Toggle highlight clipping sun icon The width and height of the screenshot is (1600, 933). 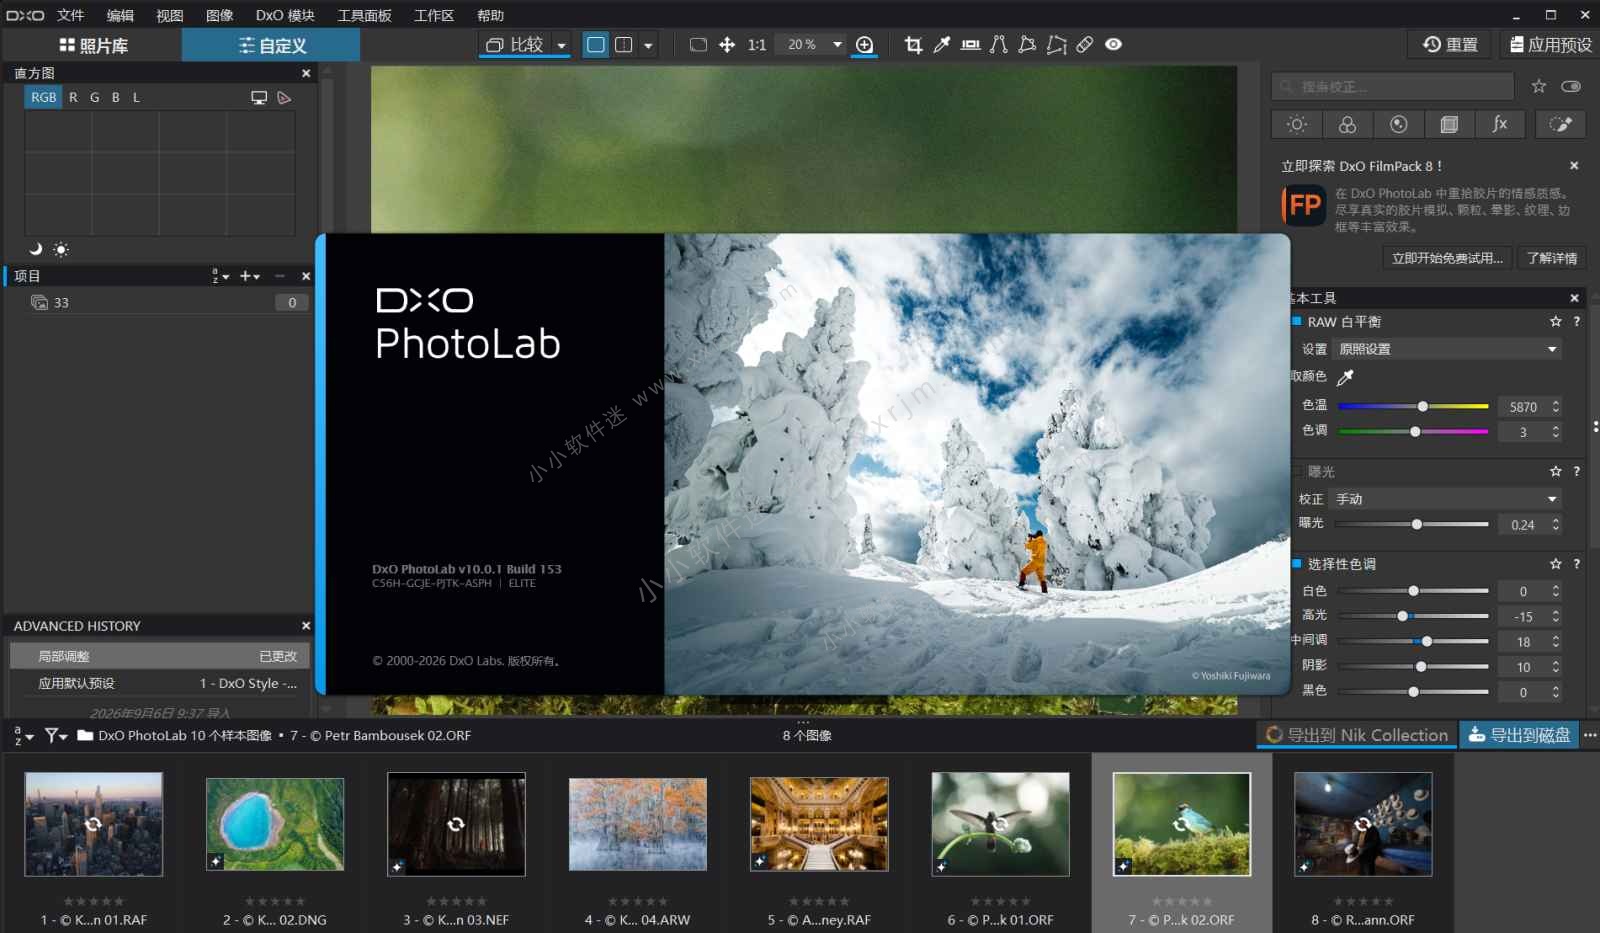[61, 249]
